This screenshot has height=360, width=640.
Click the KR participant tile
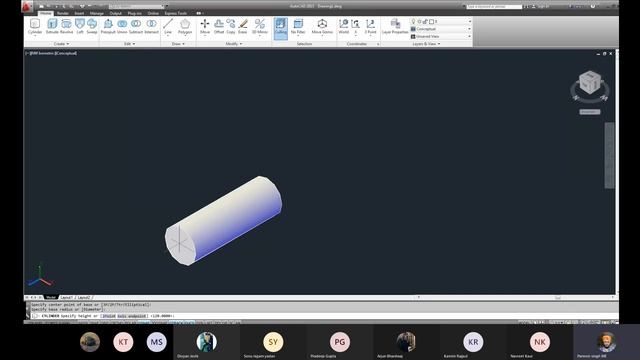tap(473, 342)
